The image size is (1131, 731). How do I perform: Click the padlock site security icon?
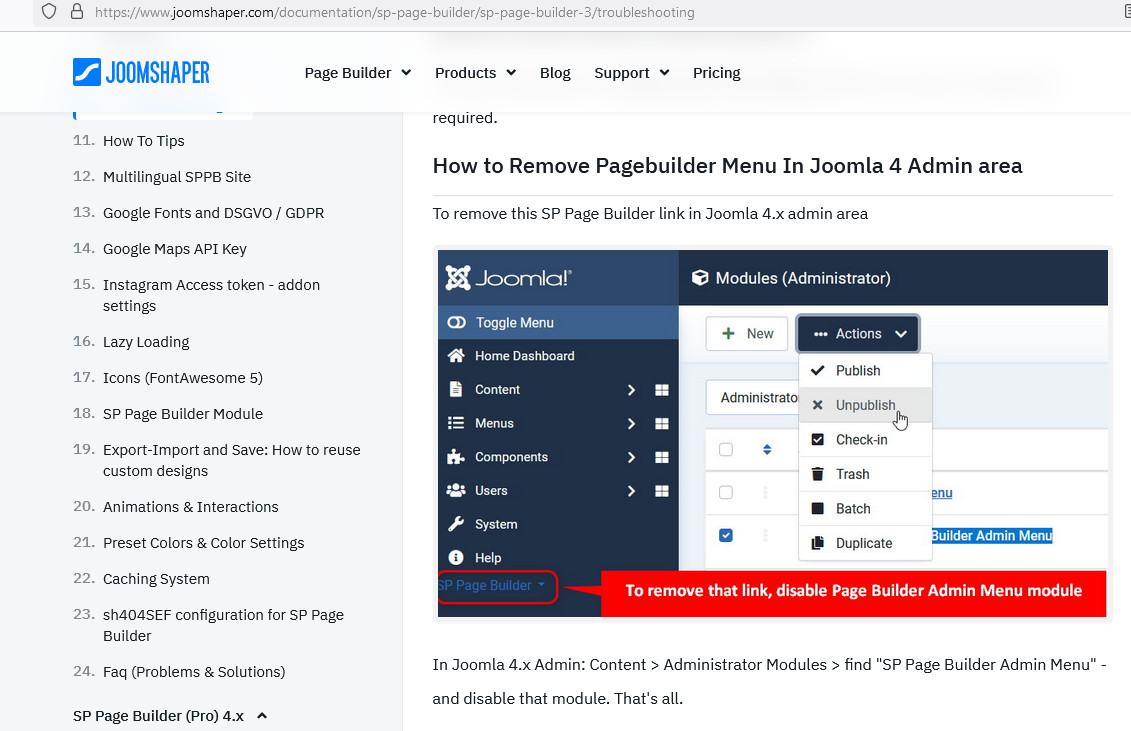click(77, 12)
